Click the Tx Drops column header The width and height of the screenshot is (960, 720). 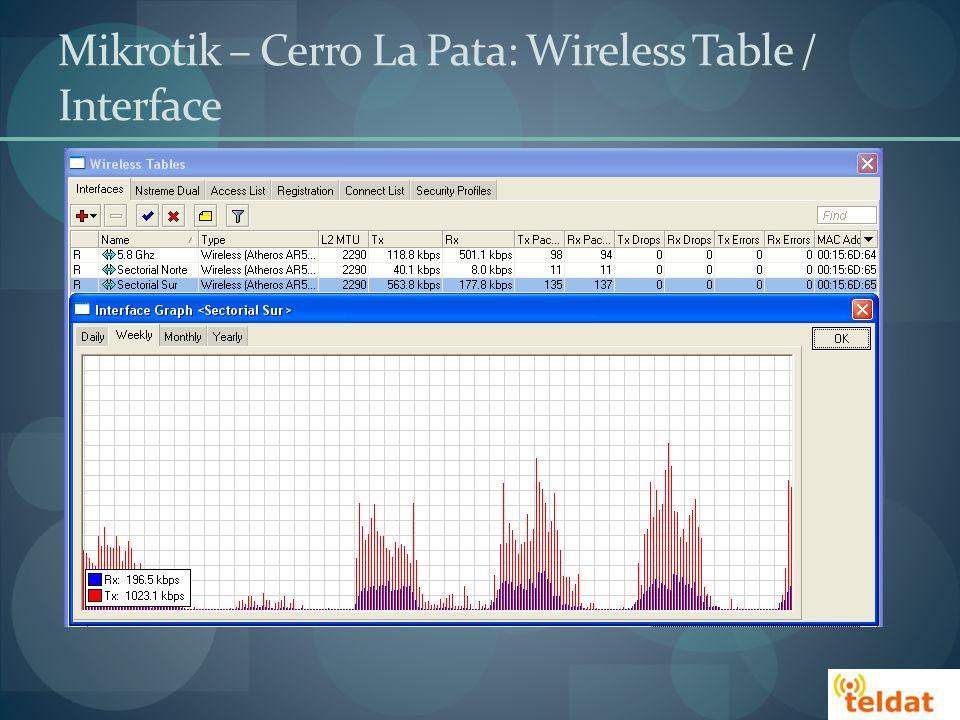[x=639, y=239]
